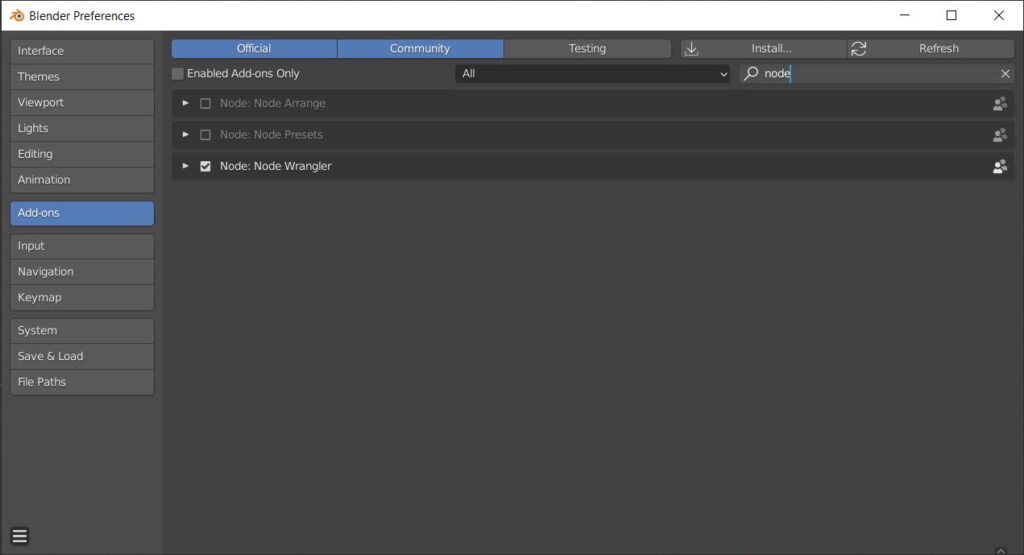Click the Node: Node Arrange label

(x=272, y=103)
